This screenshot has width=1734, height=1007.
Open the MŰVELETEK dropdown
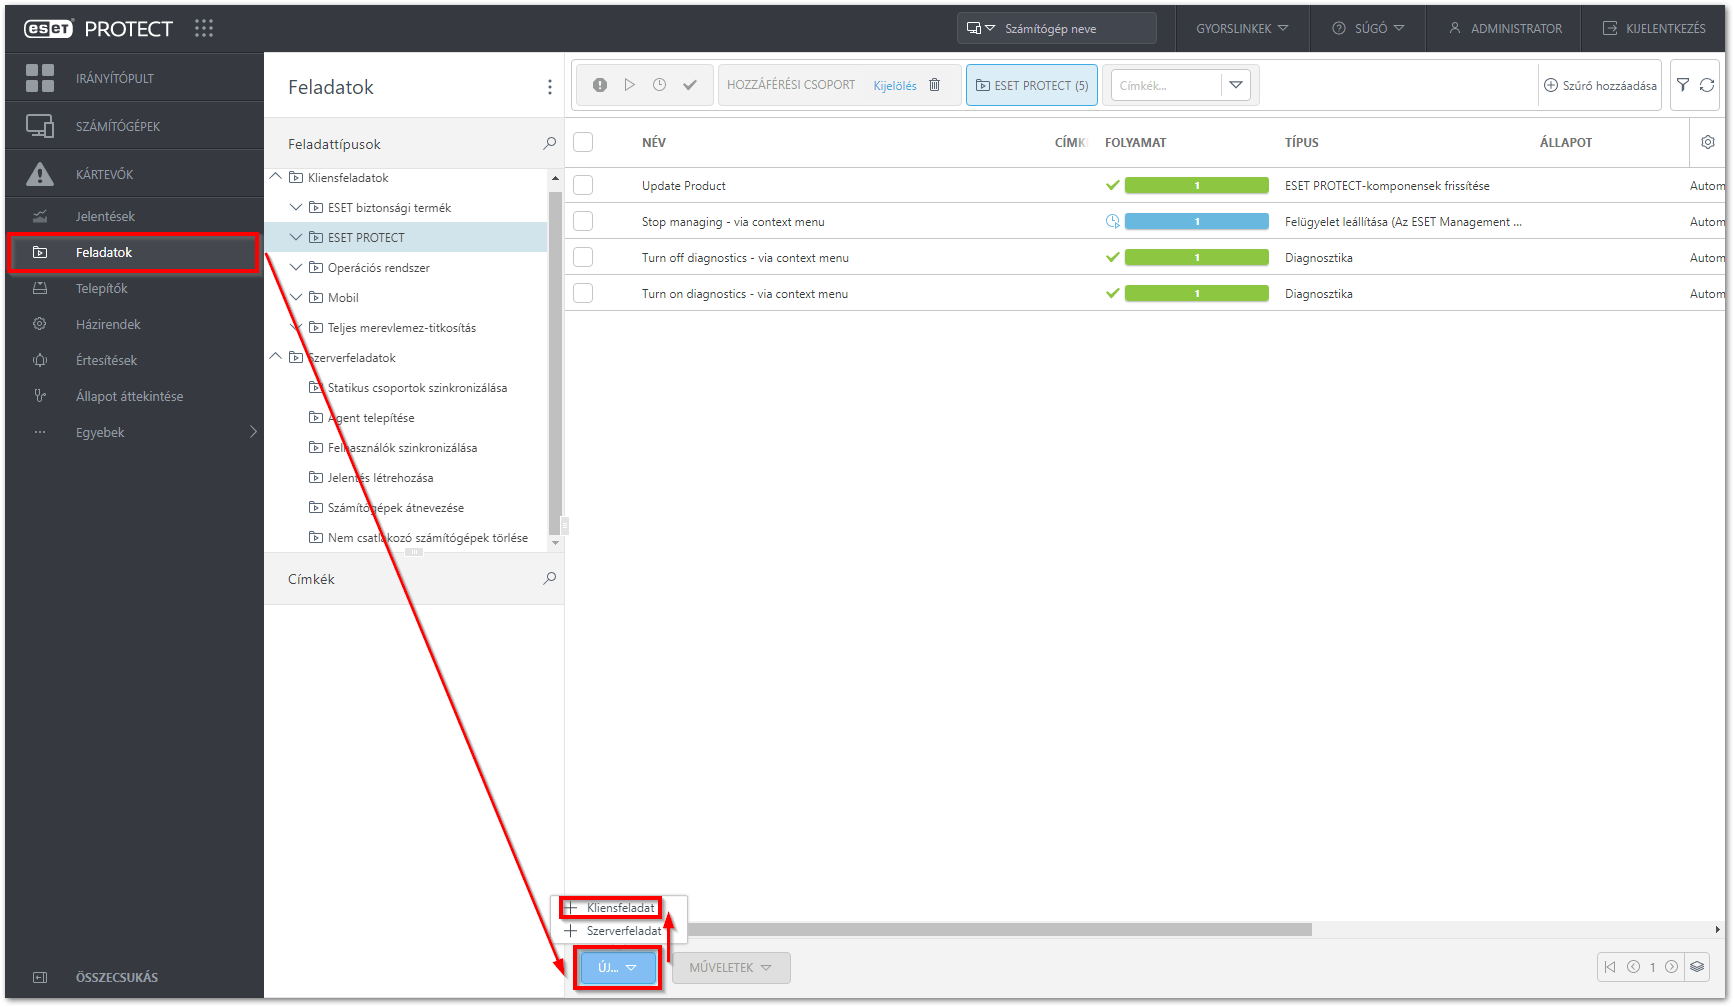[x=731, y=967]
